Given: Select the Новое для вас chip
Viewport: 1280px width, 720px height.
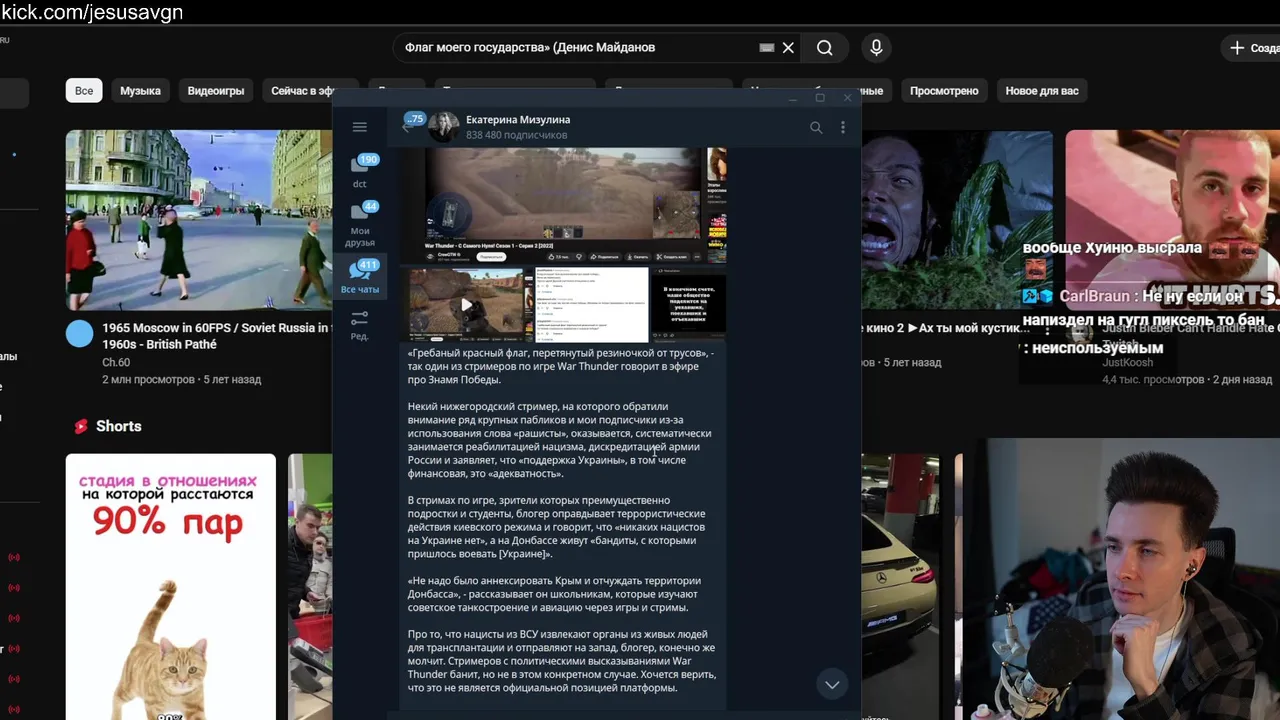Looking at the screenshot, I should pos(1042,91).
